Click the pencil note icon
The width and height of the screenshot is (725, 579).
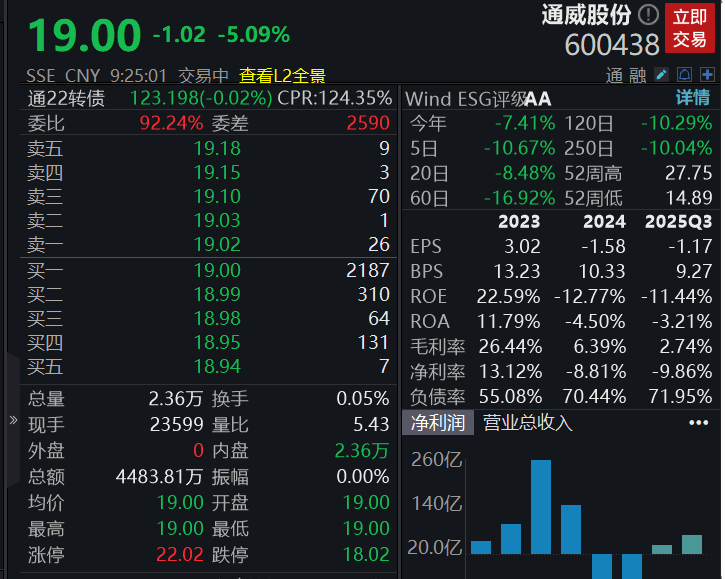point(662,74)
